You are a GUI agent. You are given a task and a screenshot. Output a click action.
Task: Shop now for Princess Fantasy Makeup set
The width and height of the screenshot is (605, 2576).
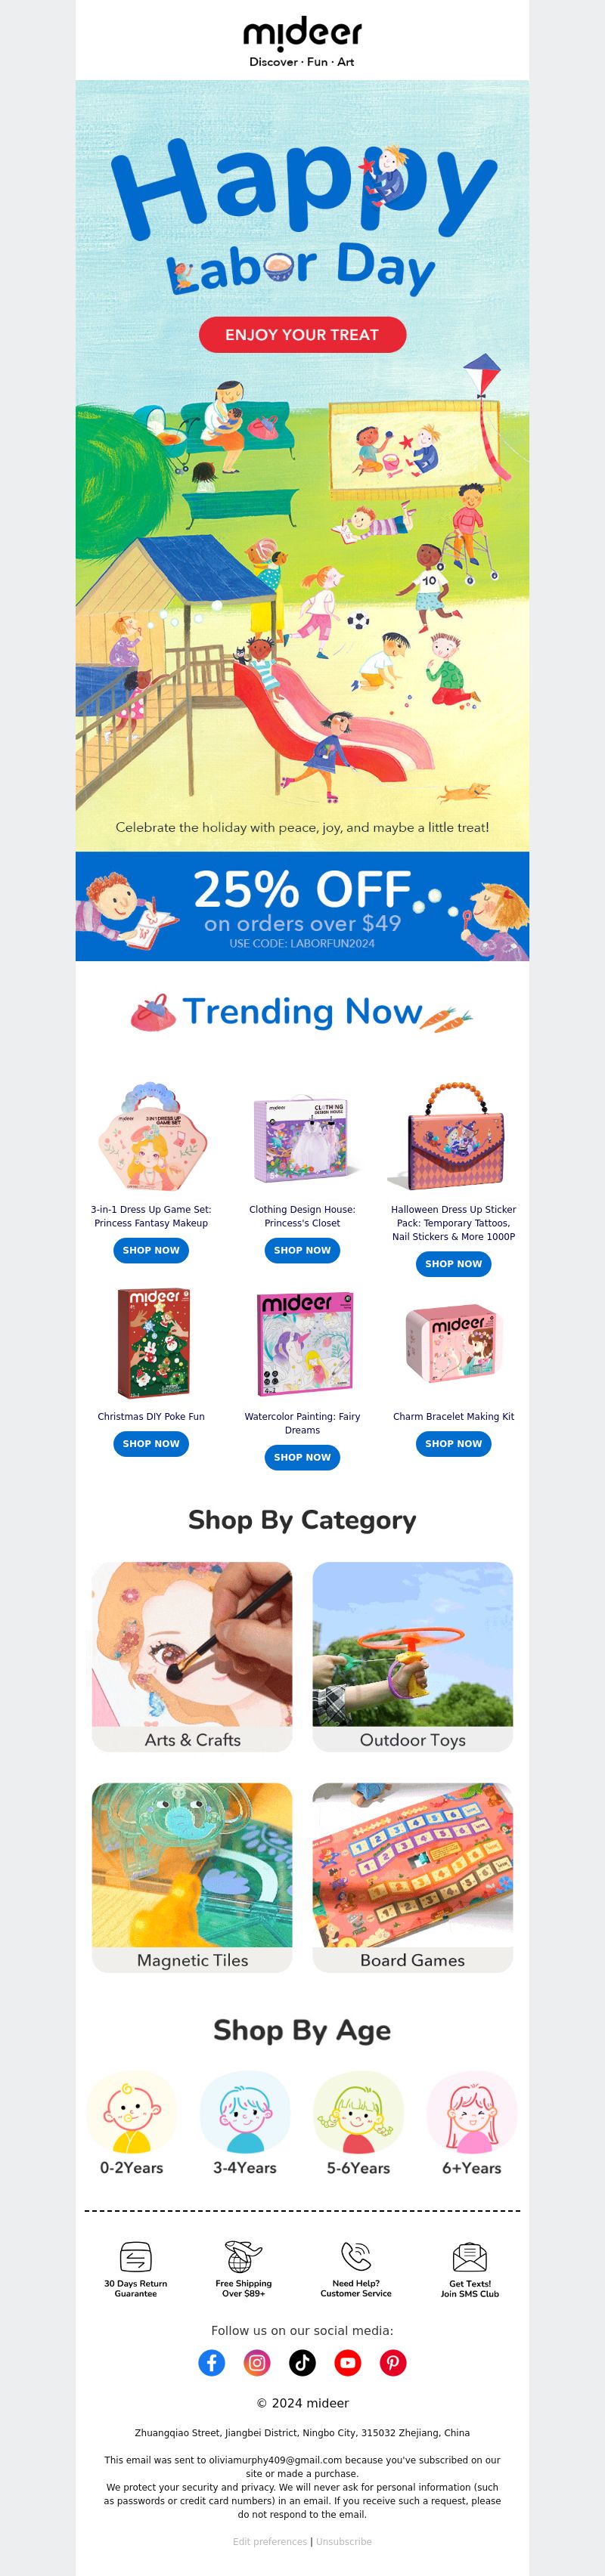click(x=151, y=1250)
